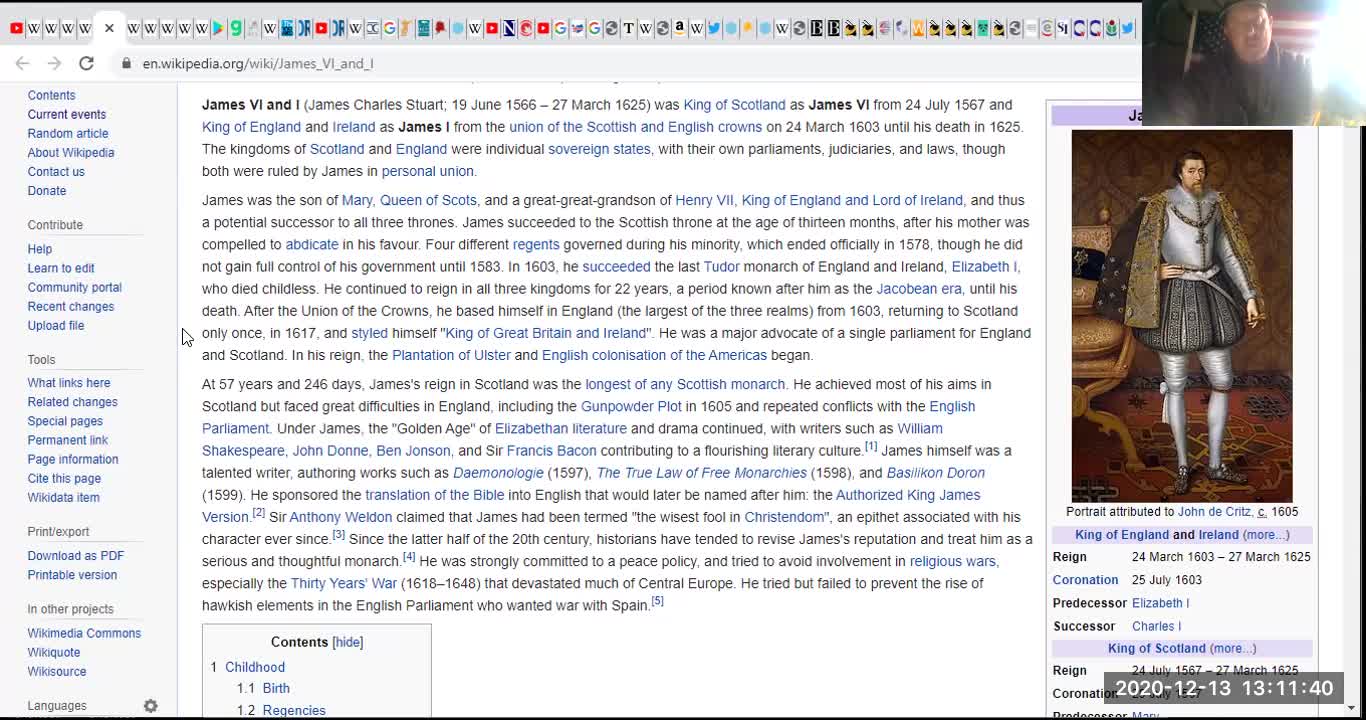This screenshot has height=720, width=1366.
Task: Open Elizabeth I predecessor link in infobox
Action: click(x=1160, y=603)
